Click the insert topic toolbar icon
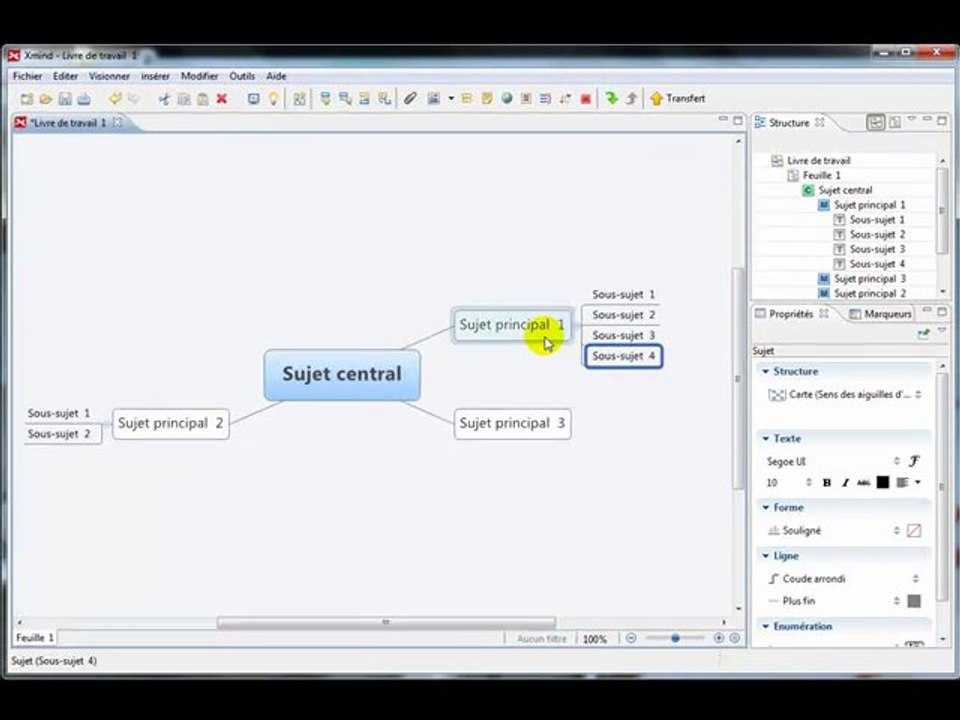Screen dimensions: 960x720 click(x=326, y=99)
